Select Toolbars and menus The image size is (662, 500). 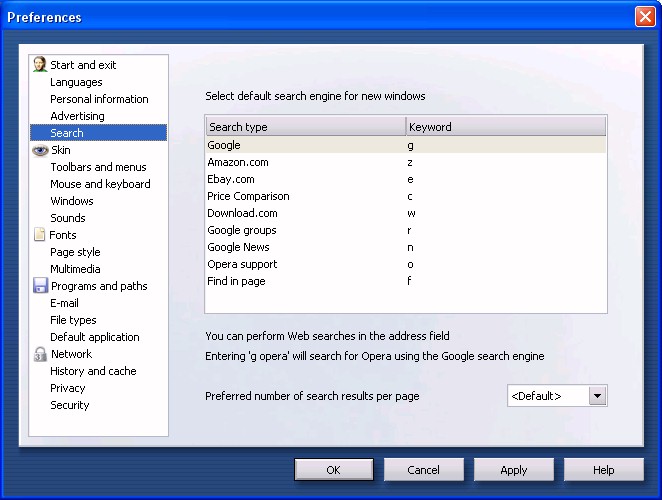click(98, 167)
